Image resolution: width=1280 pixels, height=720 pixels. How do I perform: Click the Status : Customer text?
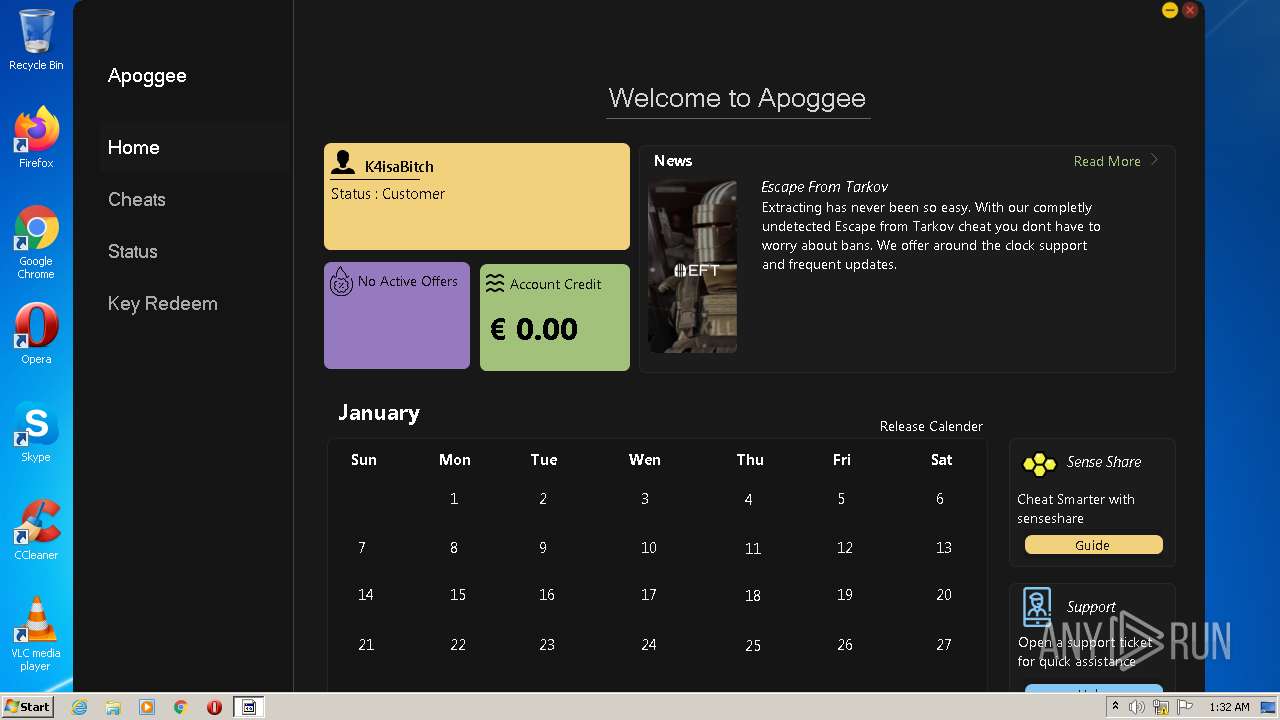click(388, 194)
